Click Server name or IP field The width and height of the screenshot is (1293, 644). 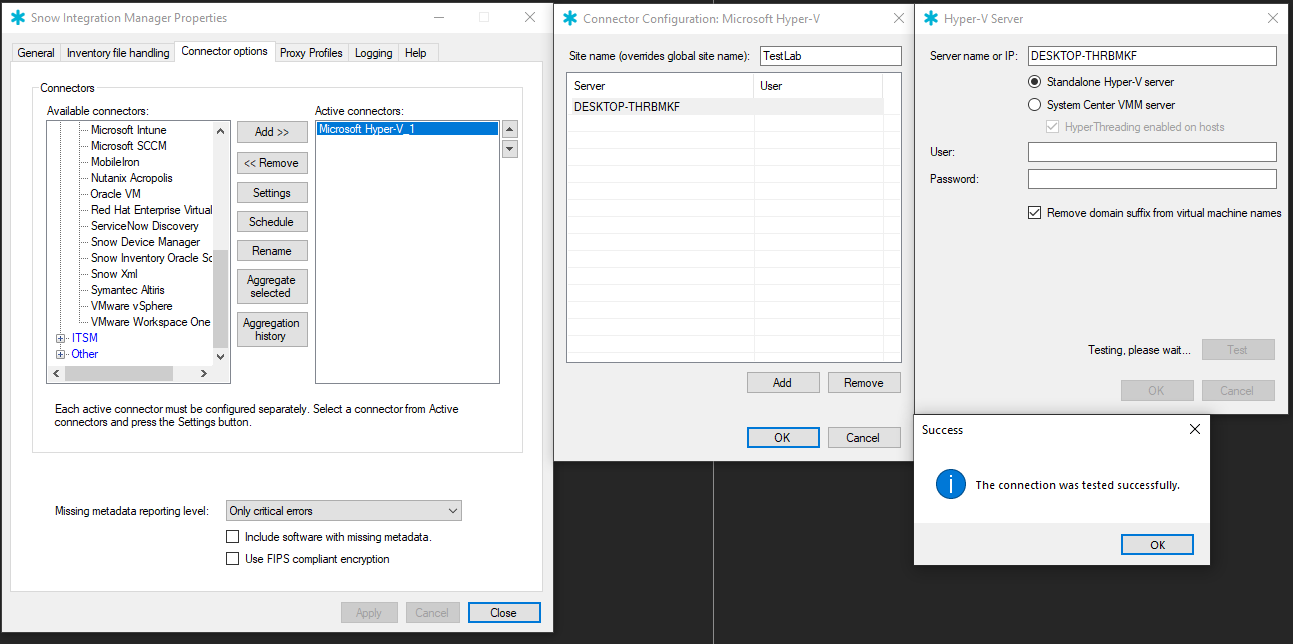(1152, 56)
